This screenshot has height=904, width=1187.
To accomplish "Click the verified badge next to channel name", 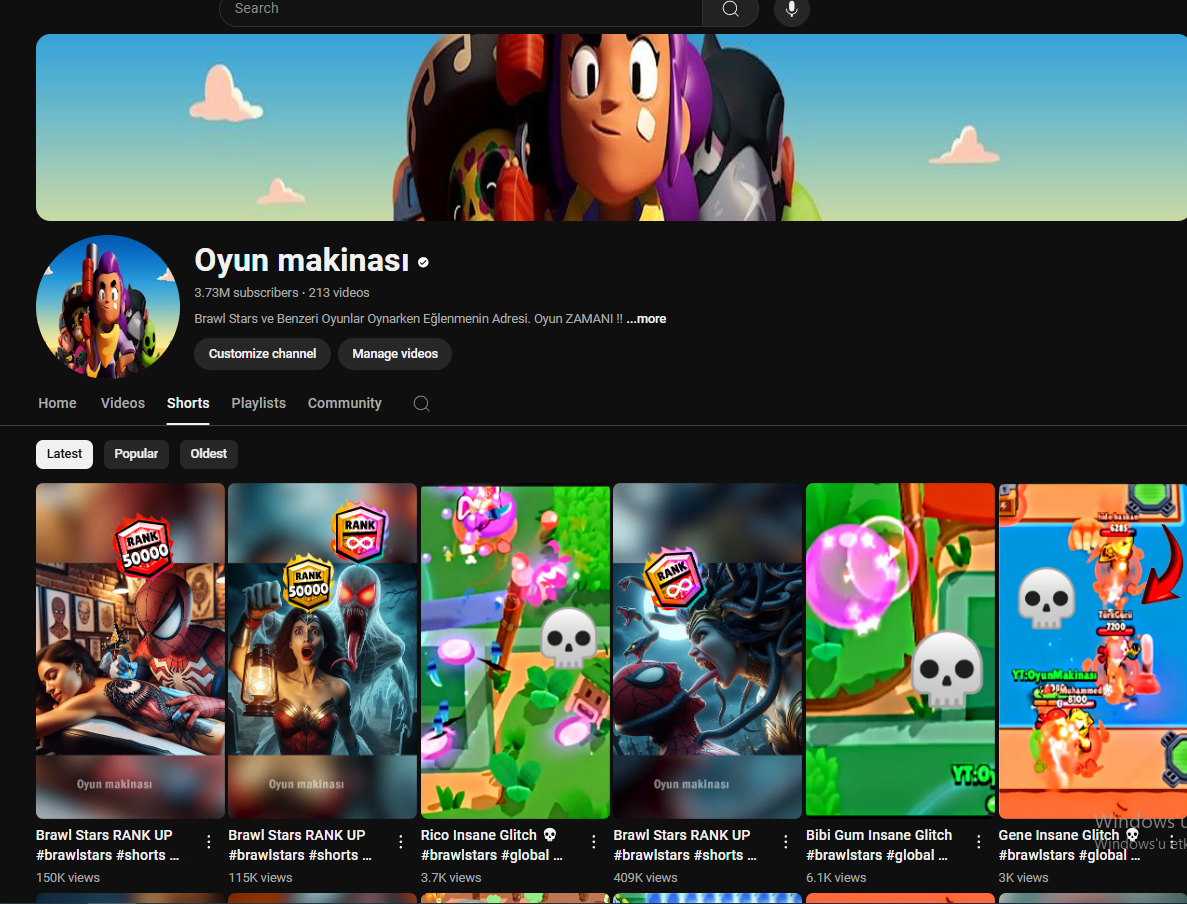I will [x=424, y=262].
